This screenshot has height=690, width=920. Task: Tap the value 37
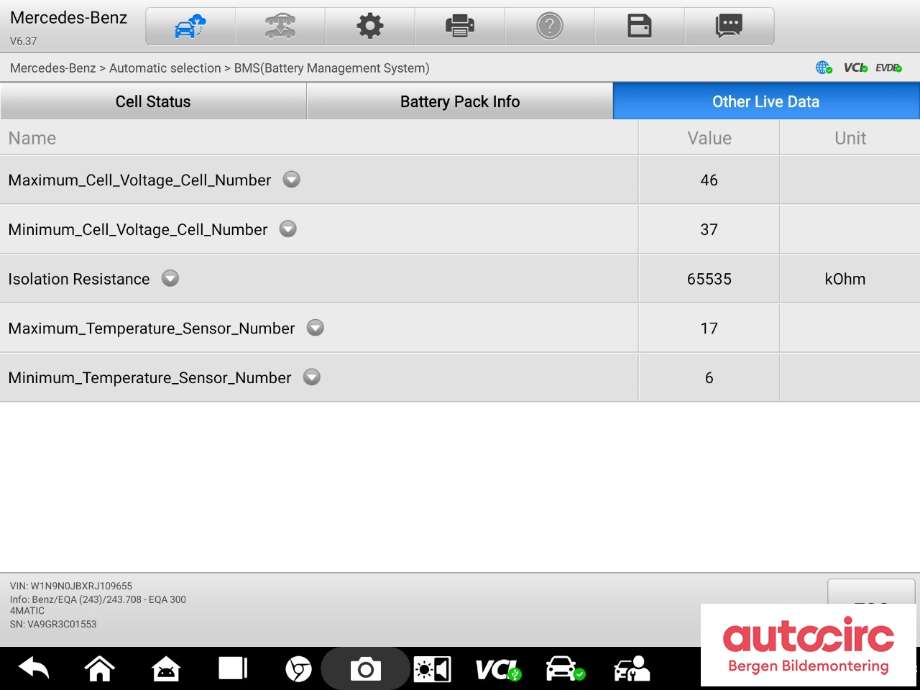709,229
